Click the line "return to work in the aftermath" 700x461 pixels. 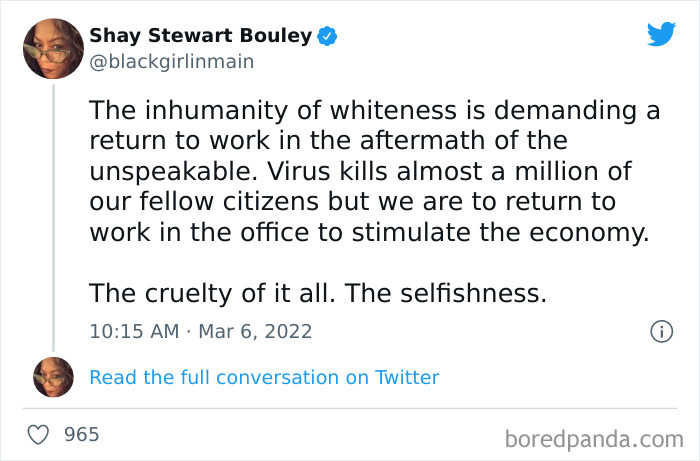pos(328,141)
